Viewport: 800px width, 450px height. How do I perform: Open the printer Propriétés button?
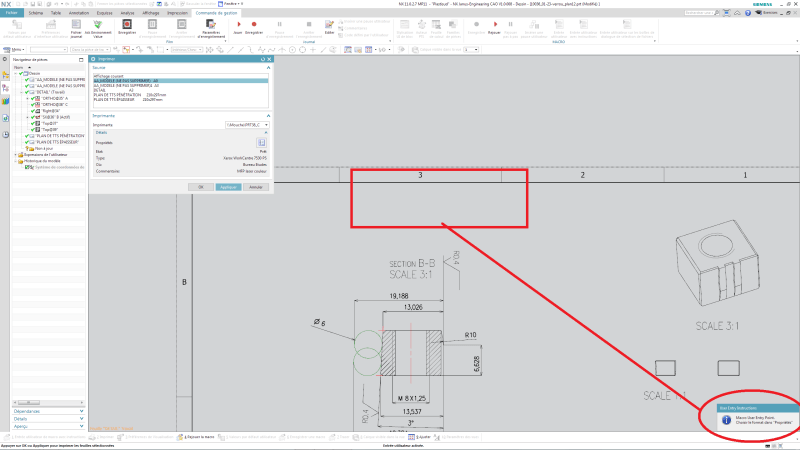click(x=261, y=143)
